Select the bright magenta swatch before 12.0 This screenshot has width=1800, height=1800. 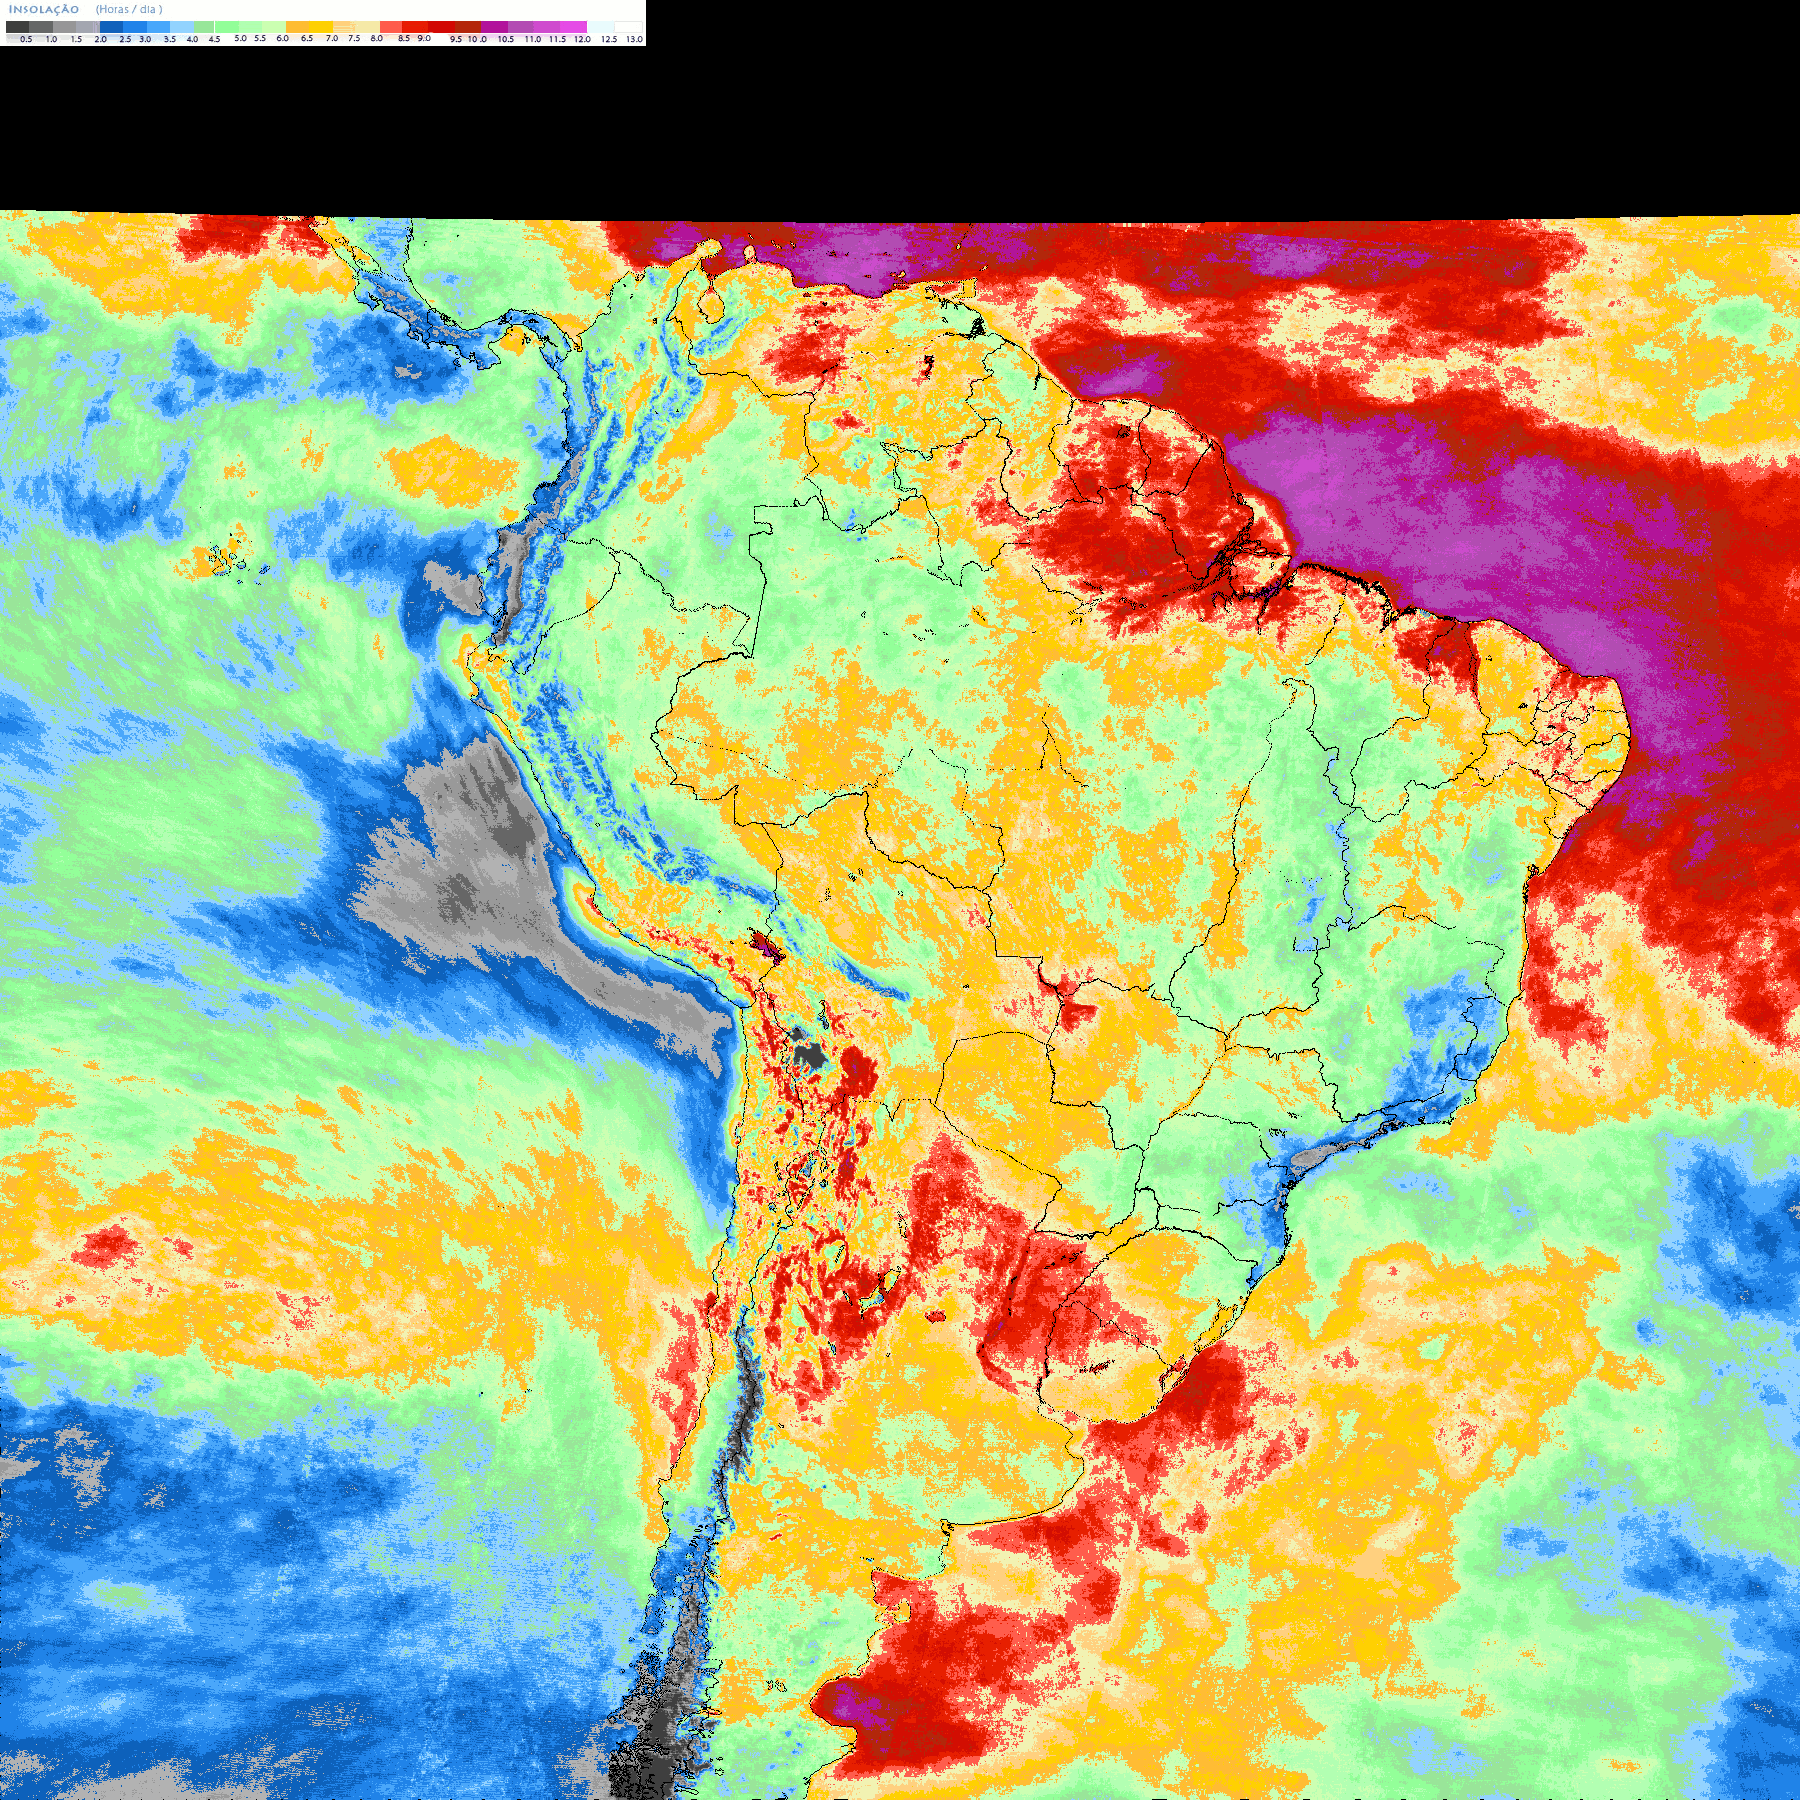pyautogui.click(x=573, y=27)
